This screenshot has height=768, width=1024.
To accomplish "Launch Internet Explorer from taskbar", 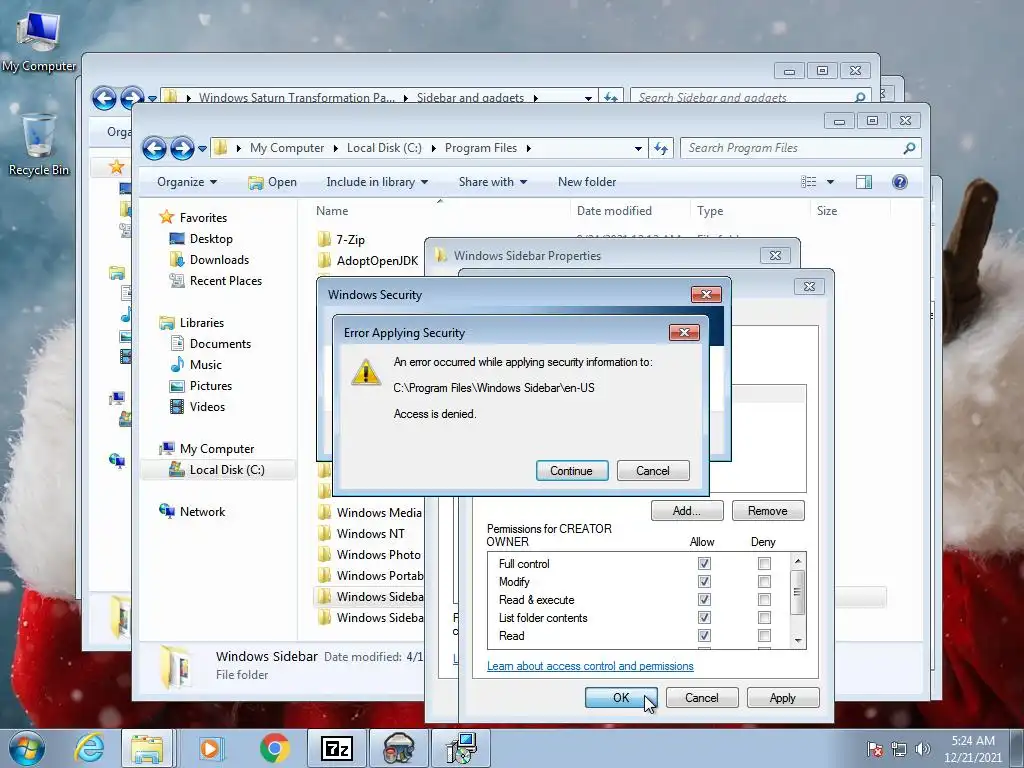I will coord(89,748).
